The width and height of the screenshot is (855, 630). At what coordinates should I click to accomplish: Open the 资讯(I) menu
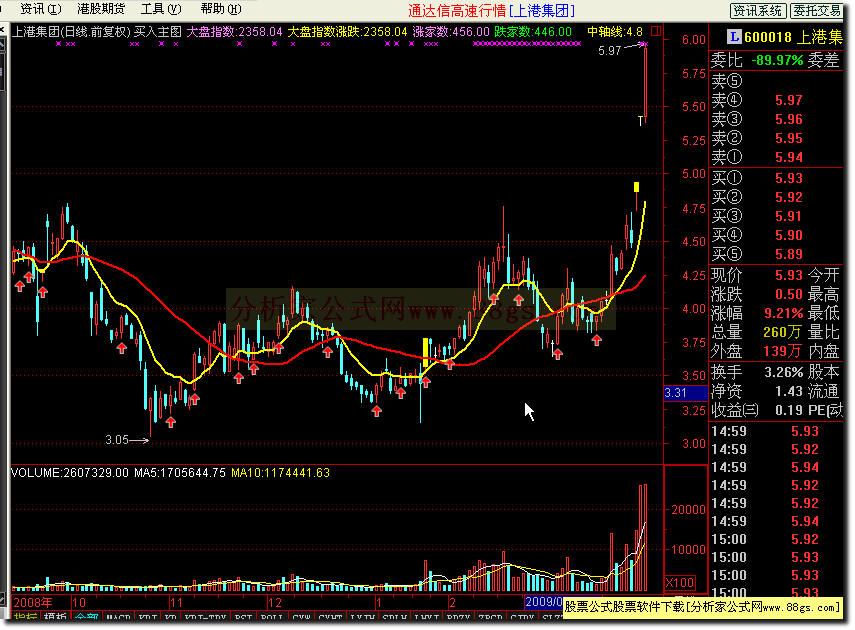[x=40, y=9]
